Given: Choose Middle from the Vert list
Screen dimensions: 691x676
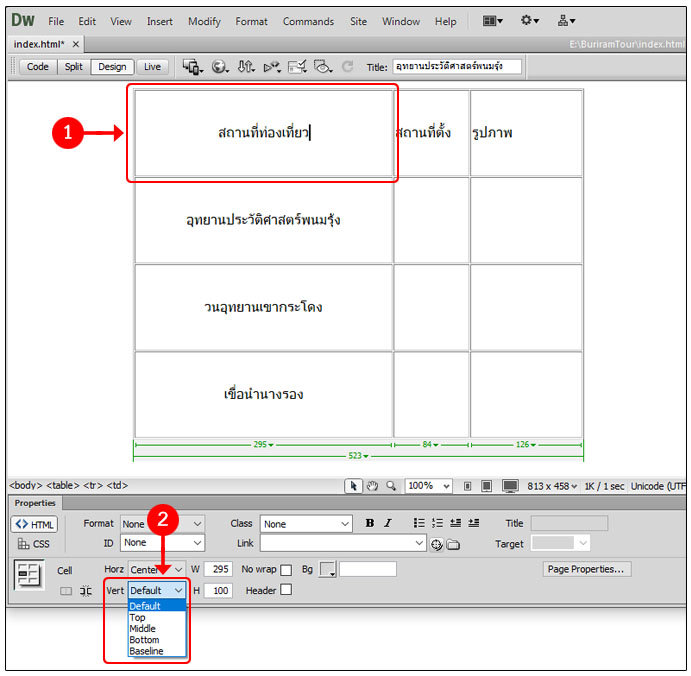Looking at the screenshot, I should pos(142,629).
